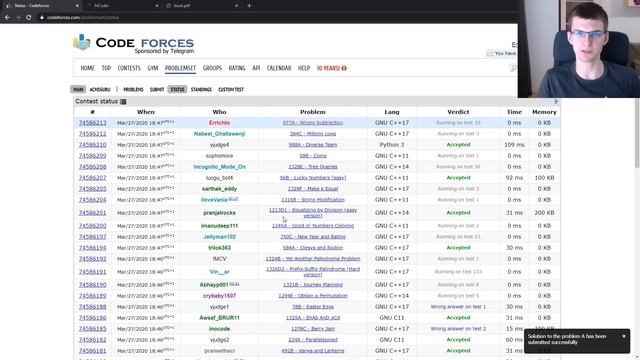Open sarthak_eddy's profile link
The width and height of the screenshot is (640, 360).
(x=219, y=189)
